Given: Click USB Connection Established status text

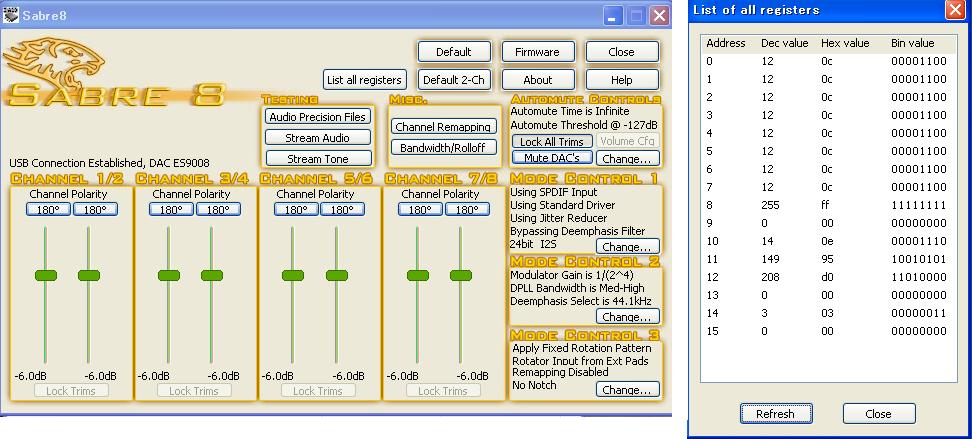Looking at the screenshot, I should tap(109, 162).
